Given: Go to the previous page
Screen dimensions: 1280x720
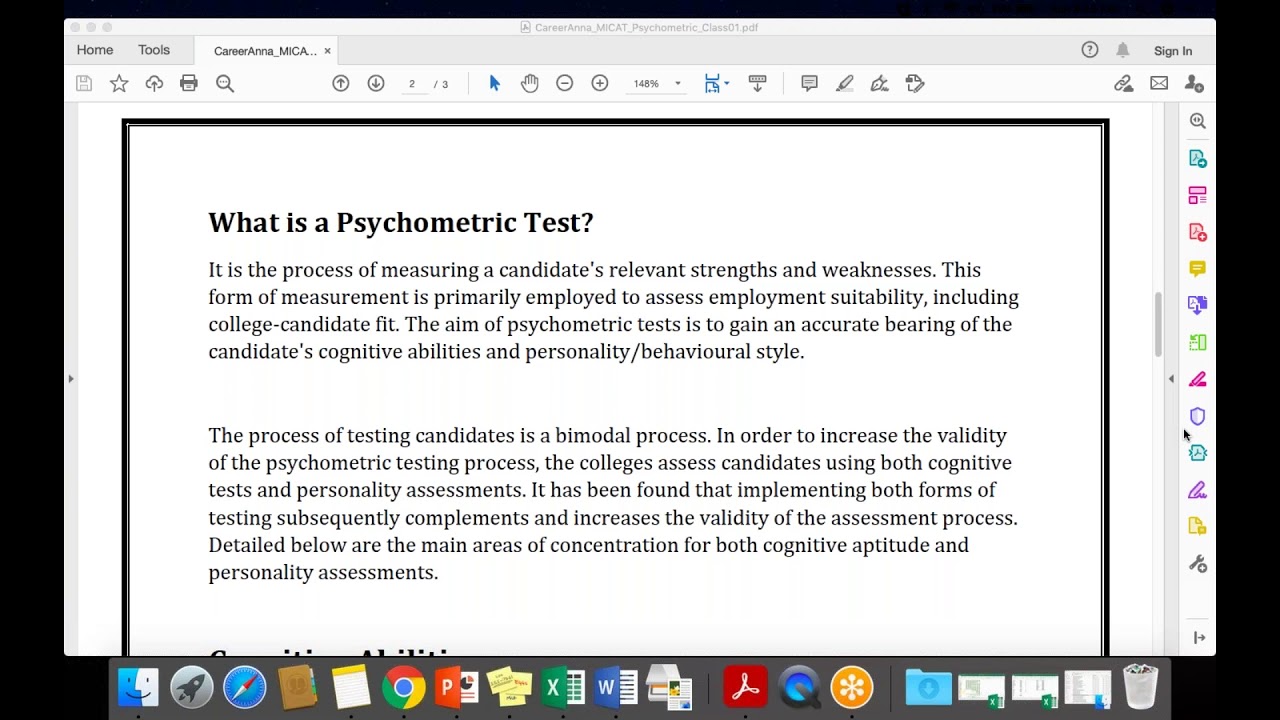Looking at the screenshot, I should coord(341,84).
